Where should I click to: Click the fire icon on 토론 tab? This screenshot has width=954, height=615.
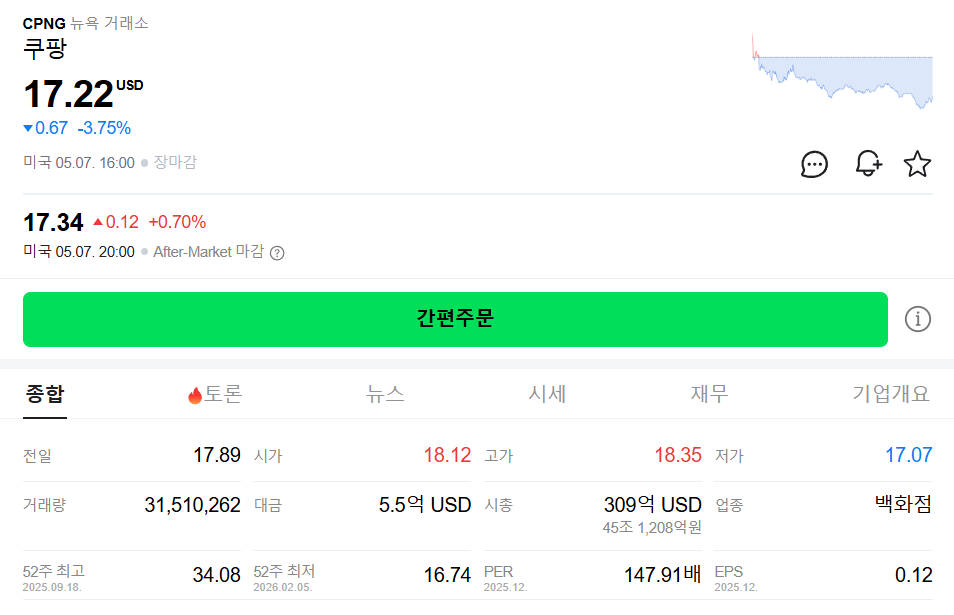click(x=195, y=395)
